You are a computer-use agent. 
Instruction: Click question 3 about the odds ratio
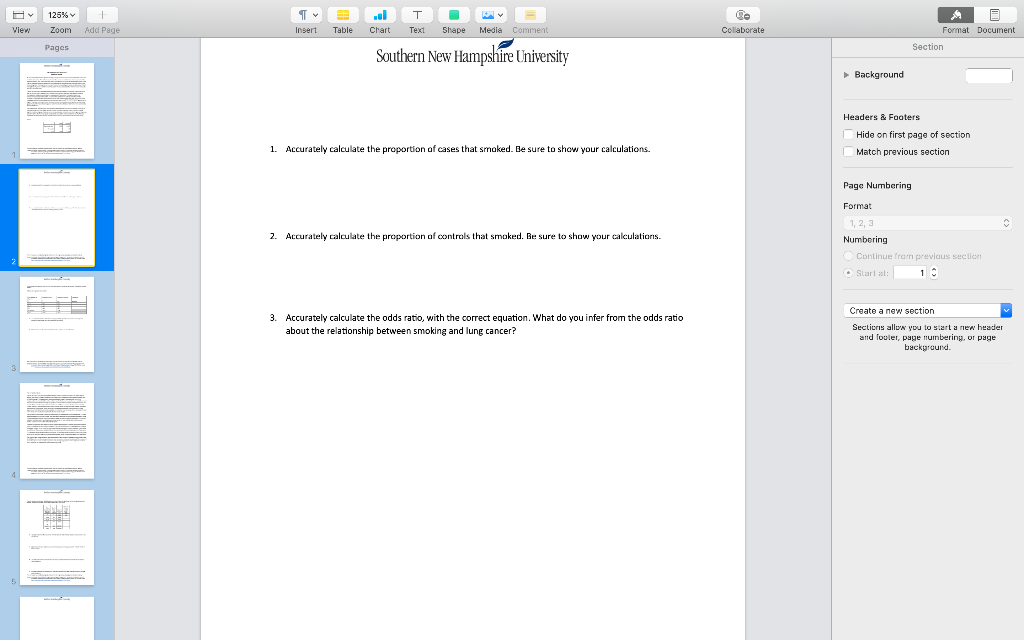(x=484, y=325)
